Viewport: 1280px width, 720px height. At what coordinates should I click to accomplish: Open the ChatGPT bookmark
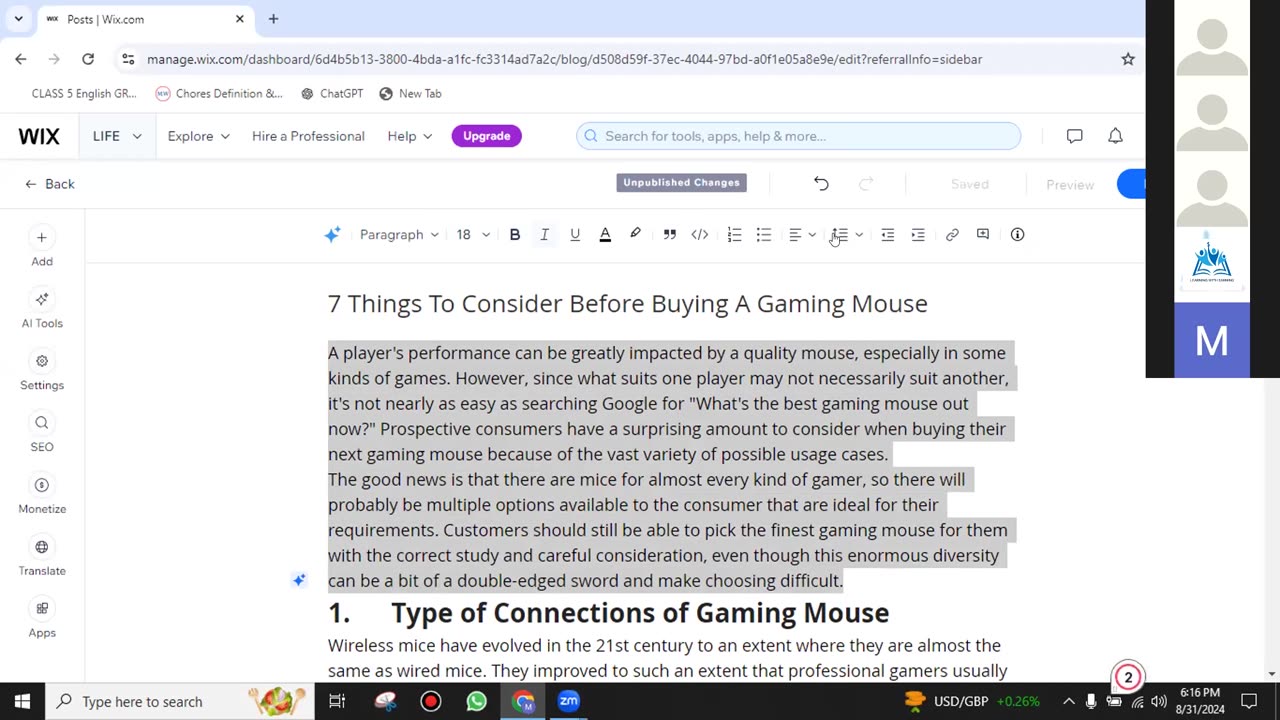[331, 93]
